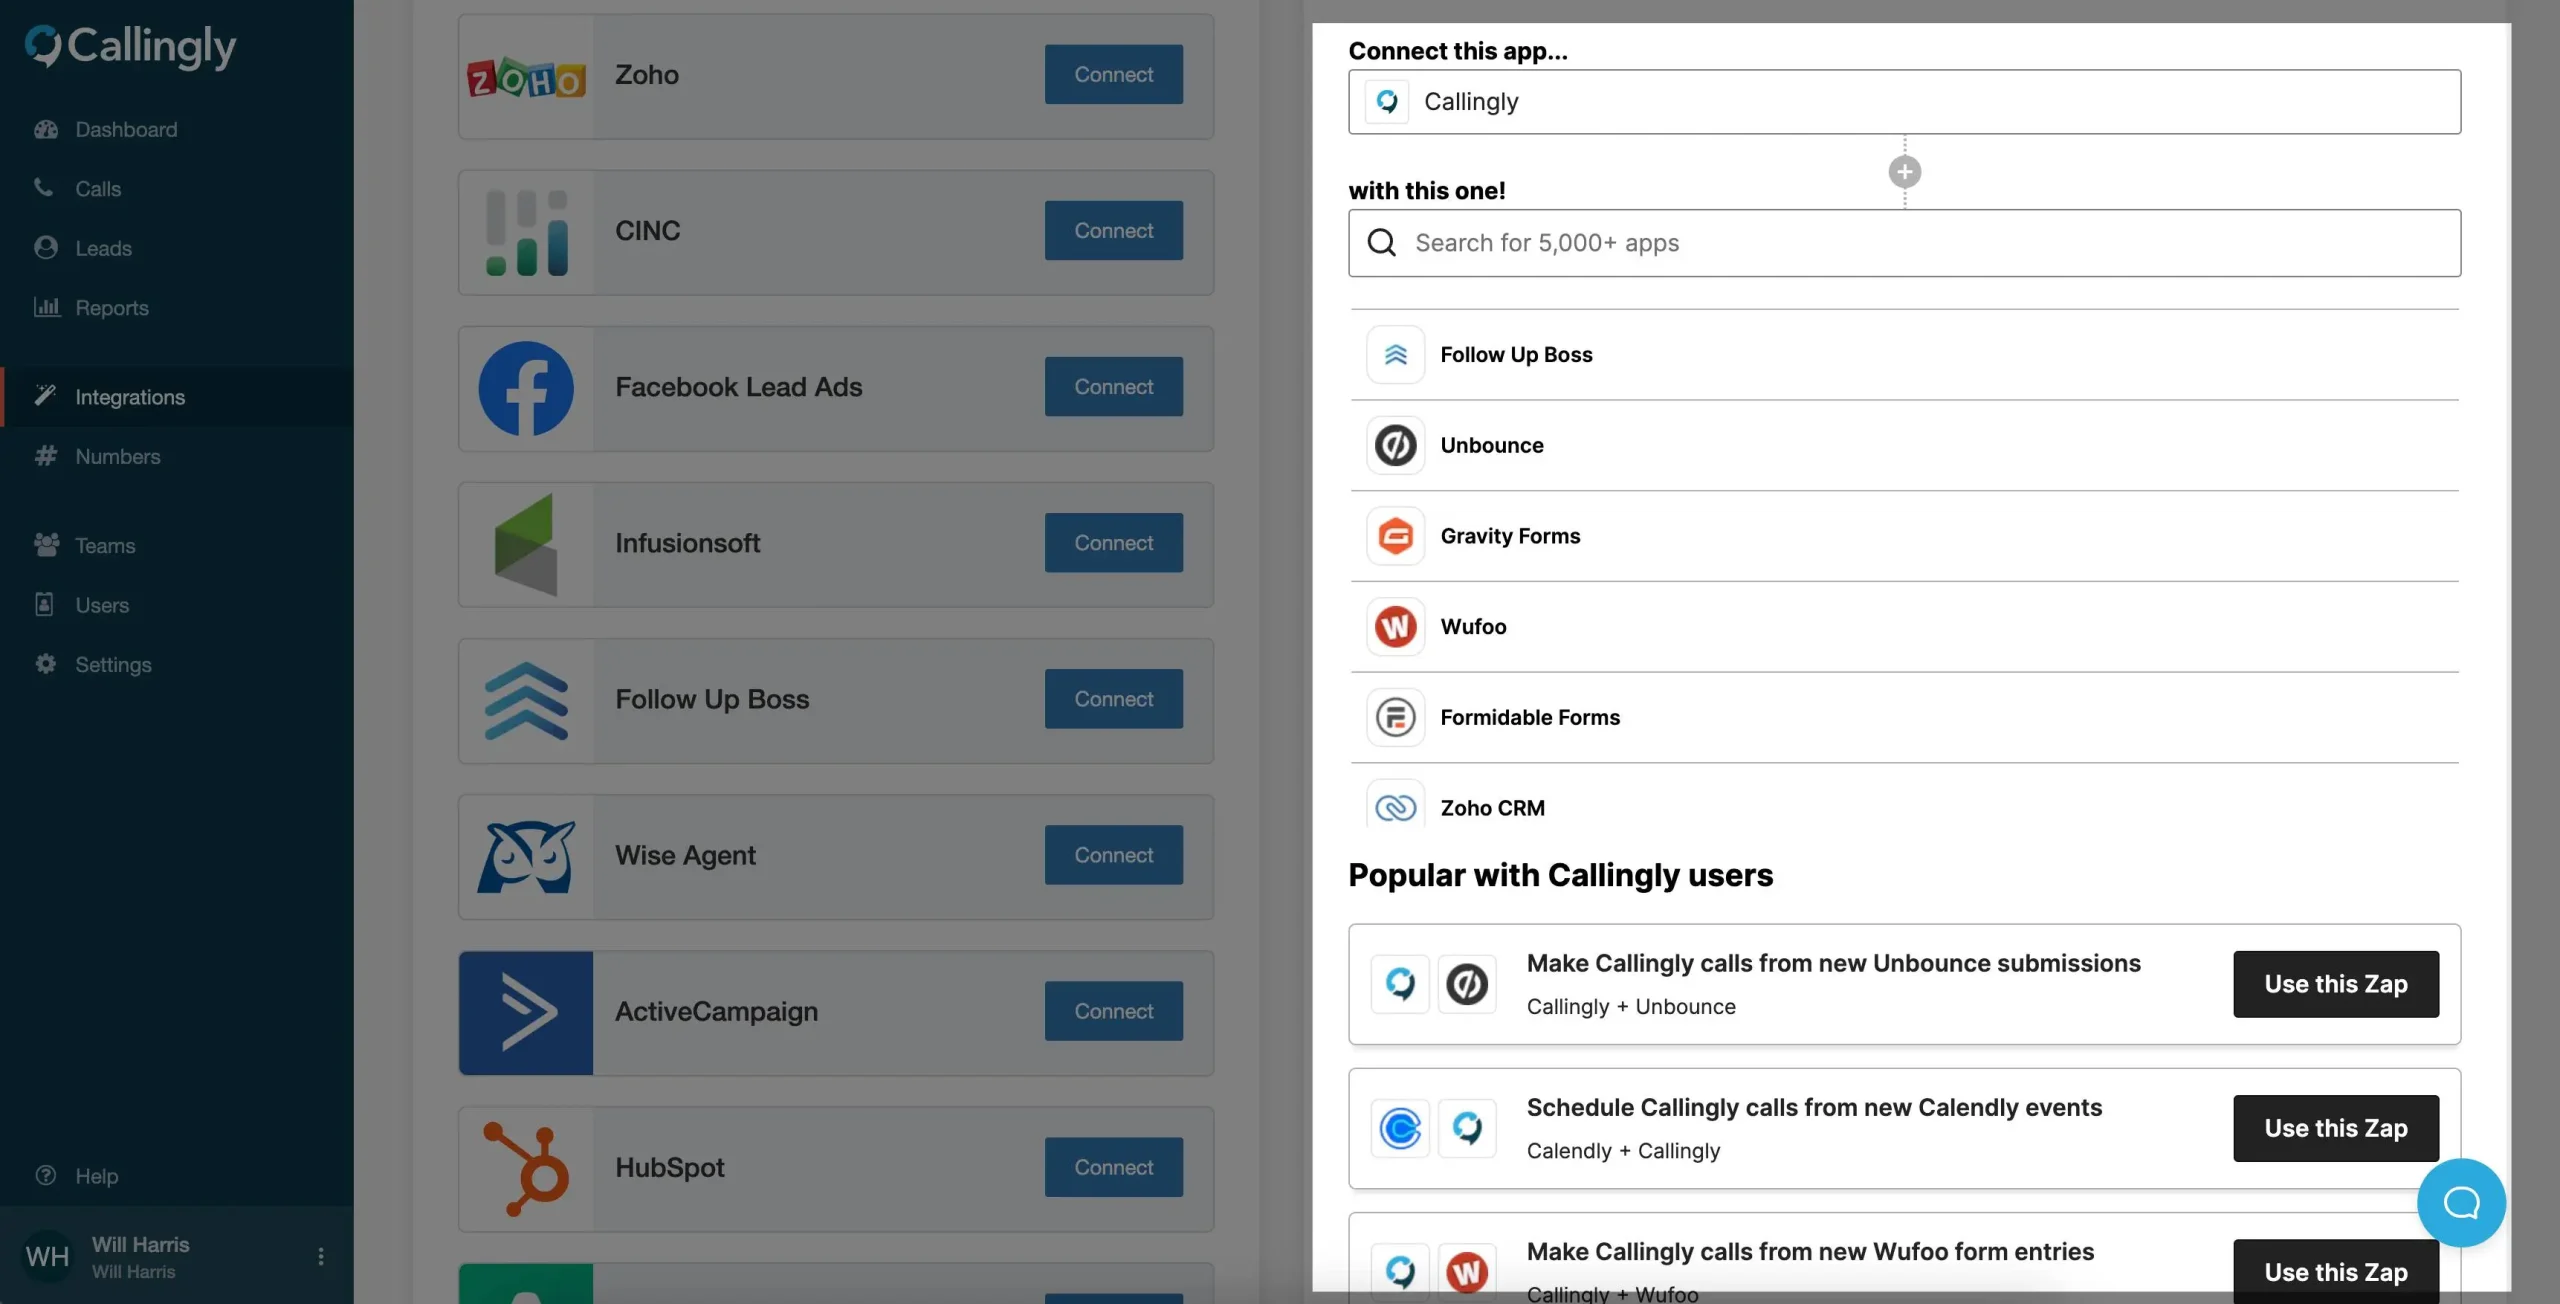2560x1304 pixels.
Task: Open the Calls section from sidebar
Action: coord(98,188)
